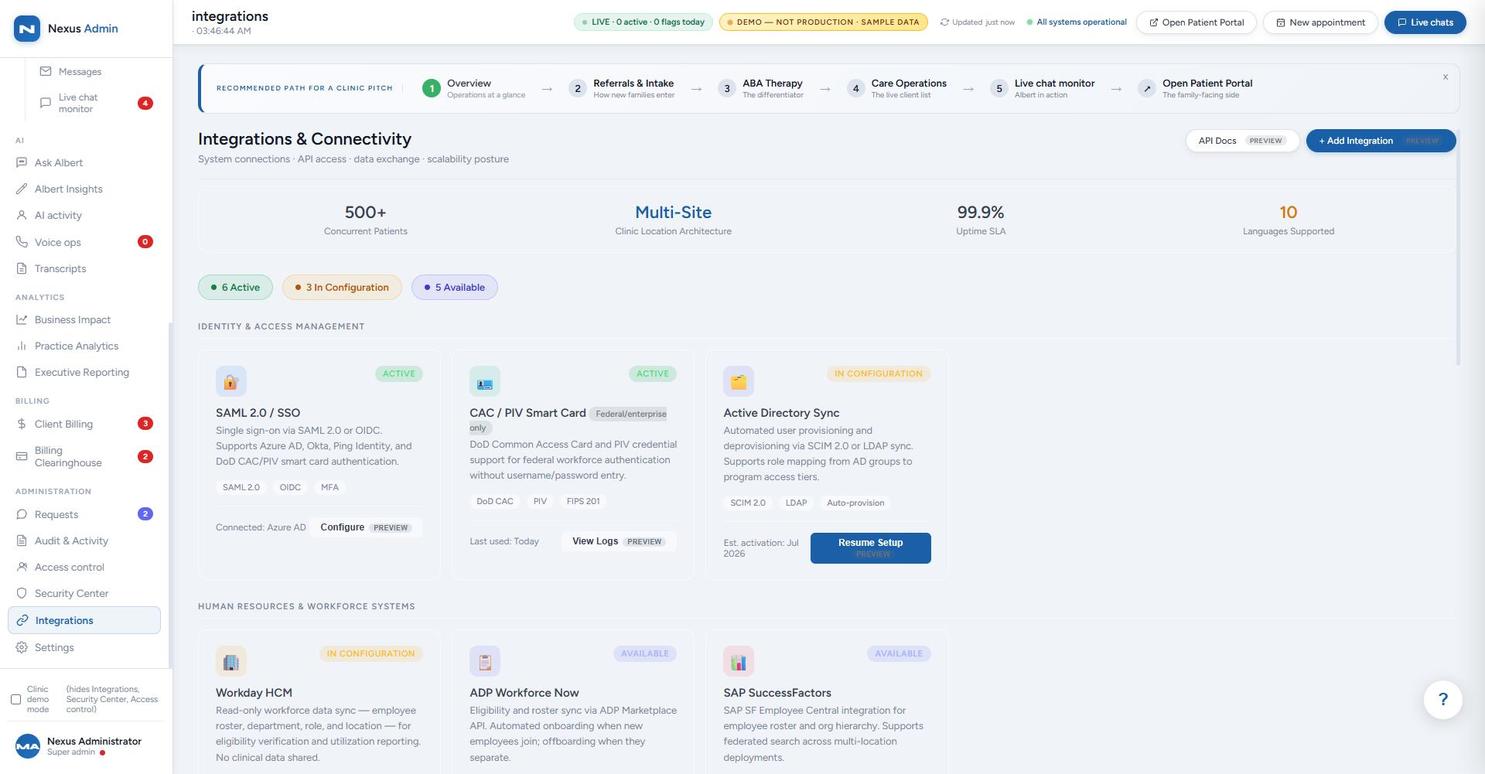Click the Transcripts document icon
Screen dimensions: 1485x774
click(22, 268)
